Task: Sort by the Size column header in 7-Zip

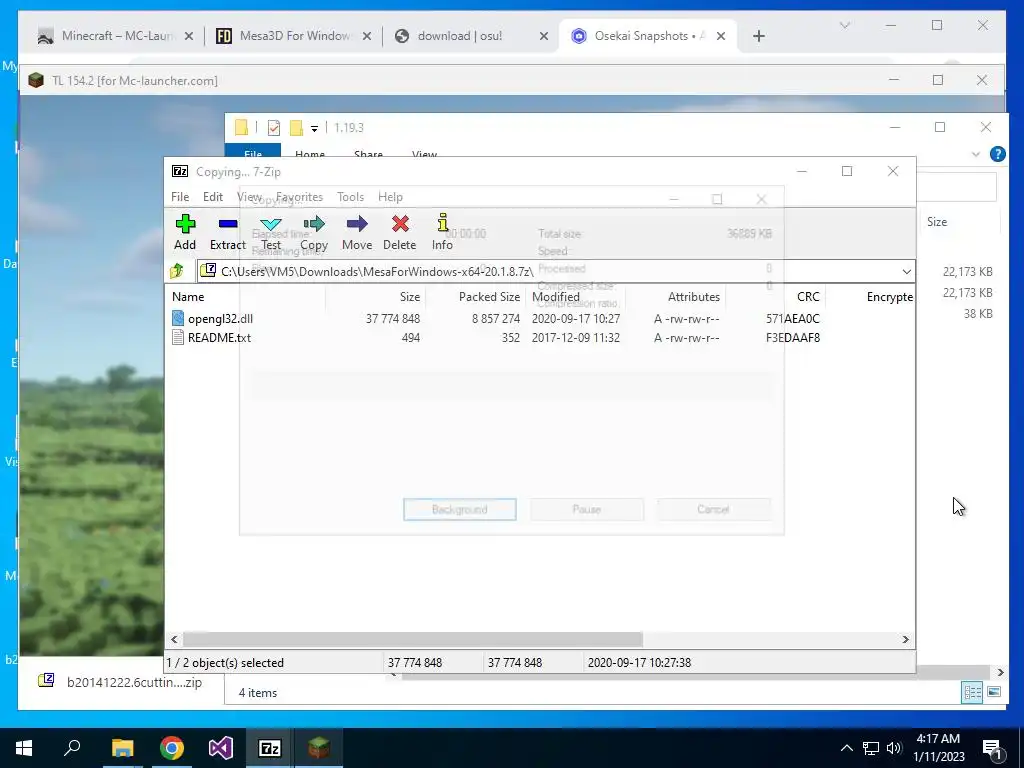Action: point(409,296)
